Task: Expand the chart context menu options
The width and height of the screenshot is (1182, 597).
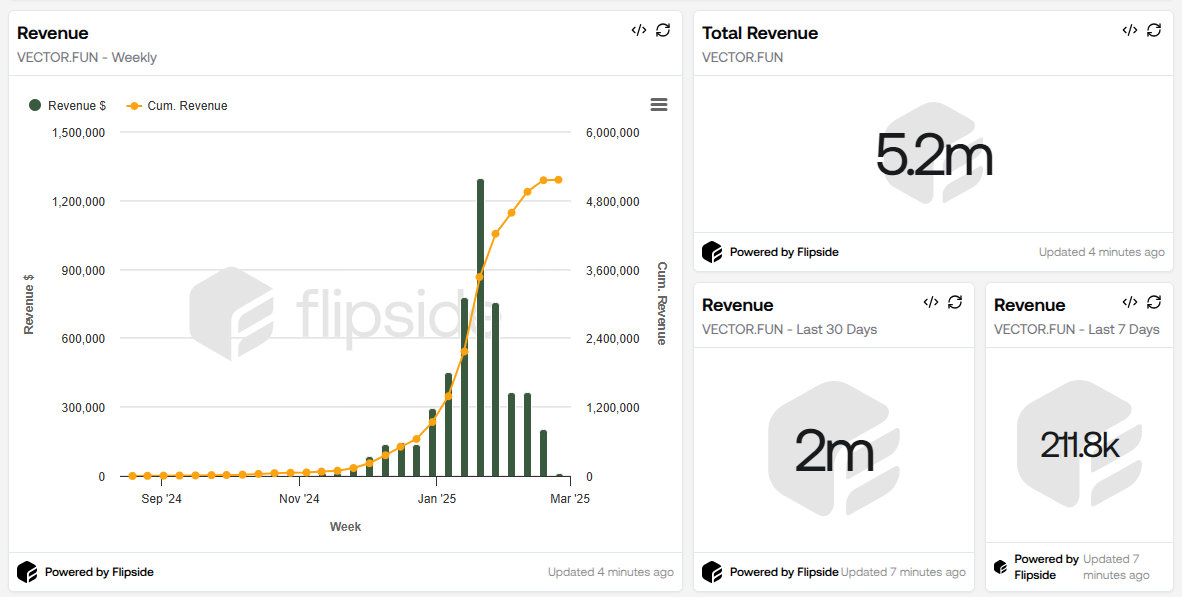Action: coord(658,104)
